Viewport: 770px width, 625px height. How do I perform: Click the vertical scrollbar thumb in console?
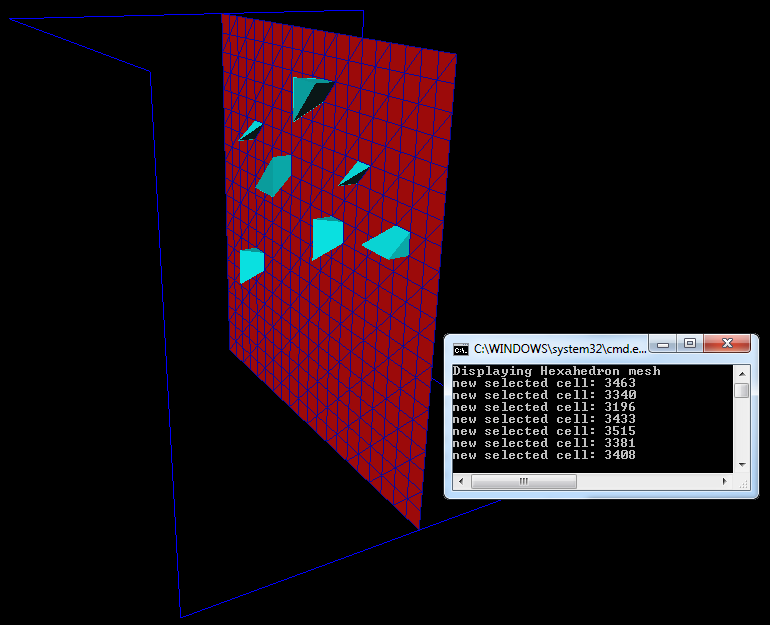point(741,389)
